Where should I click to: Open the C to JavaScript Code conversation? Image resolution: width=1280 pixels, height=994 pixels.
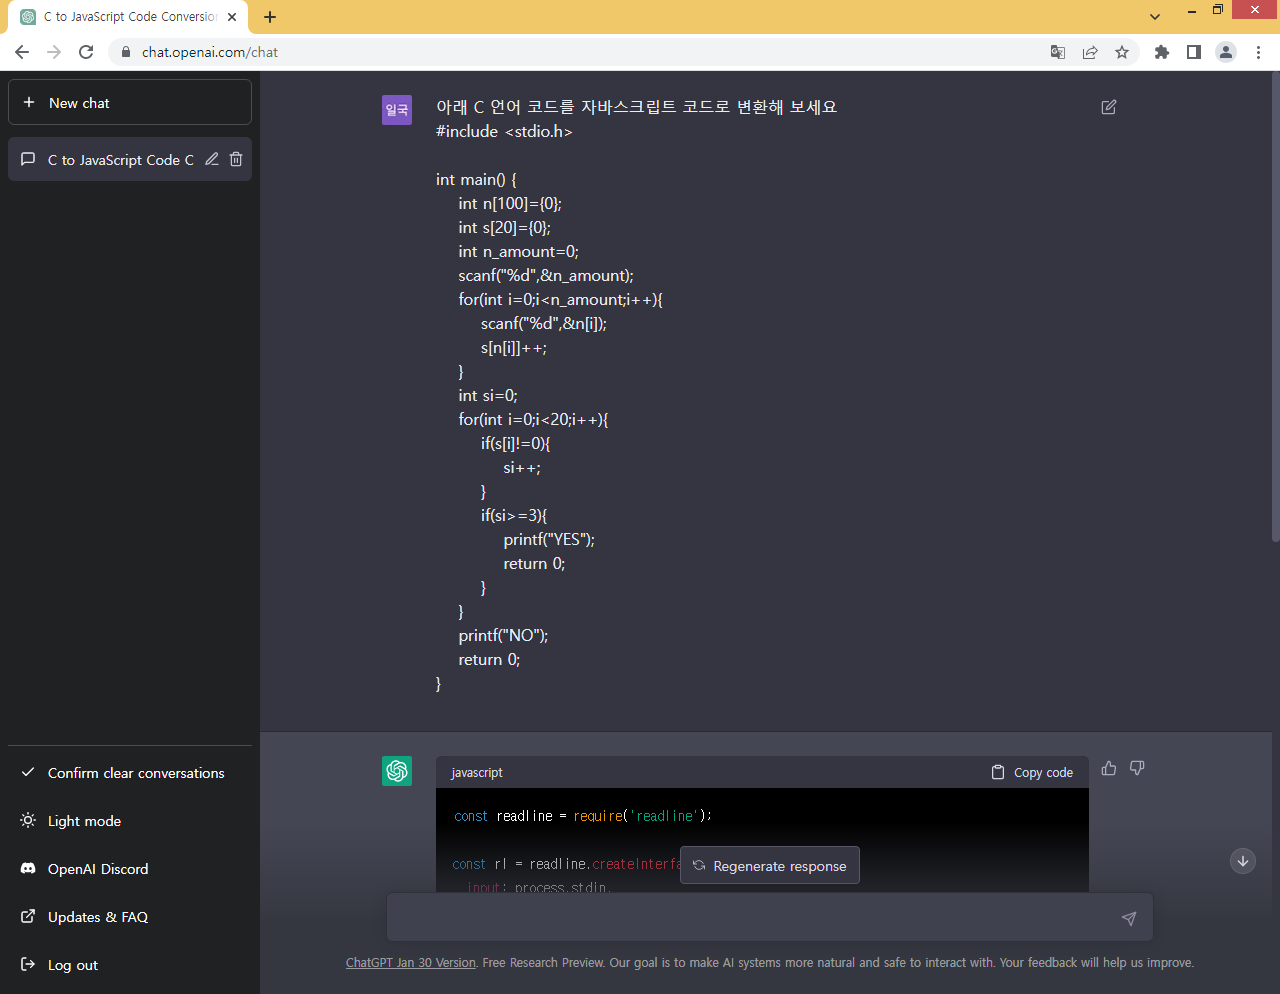coord(120,160)
